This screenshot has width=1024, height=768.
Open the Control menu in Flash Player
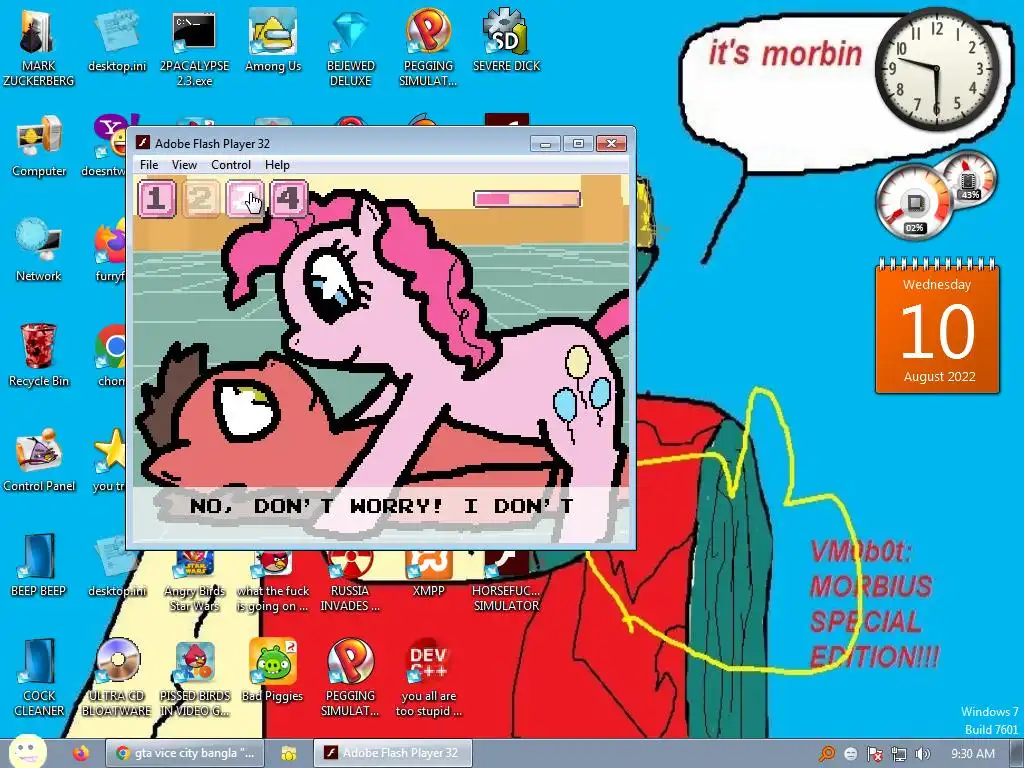(x=231, y=165)
